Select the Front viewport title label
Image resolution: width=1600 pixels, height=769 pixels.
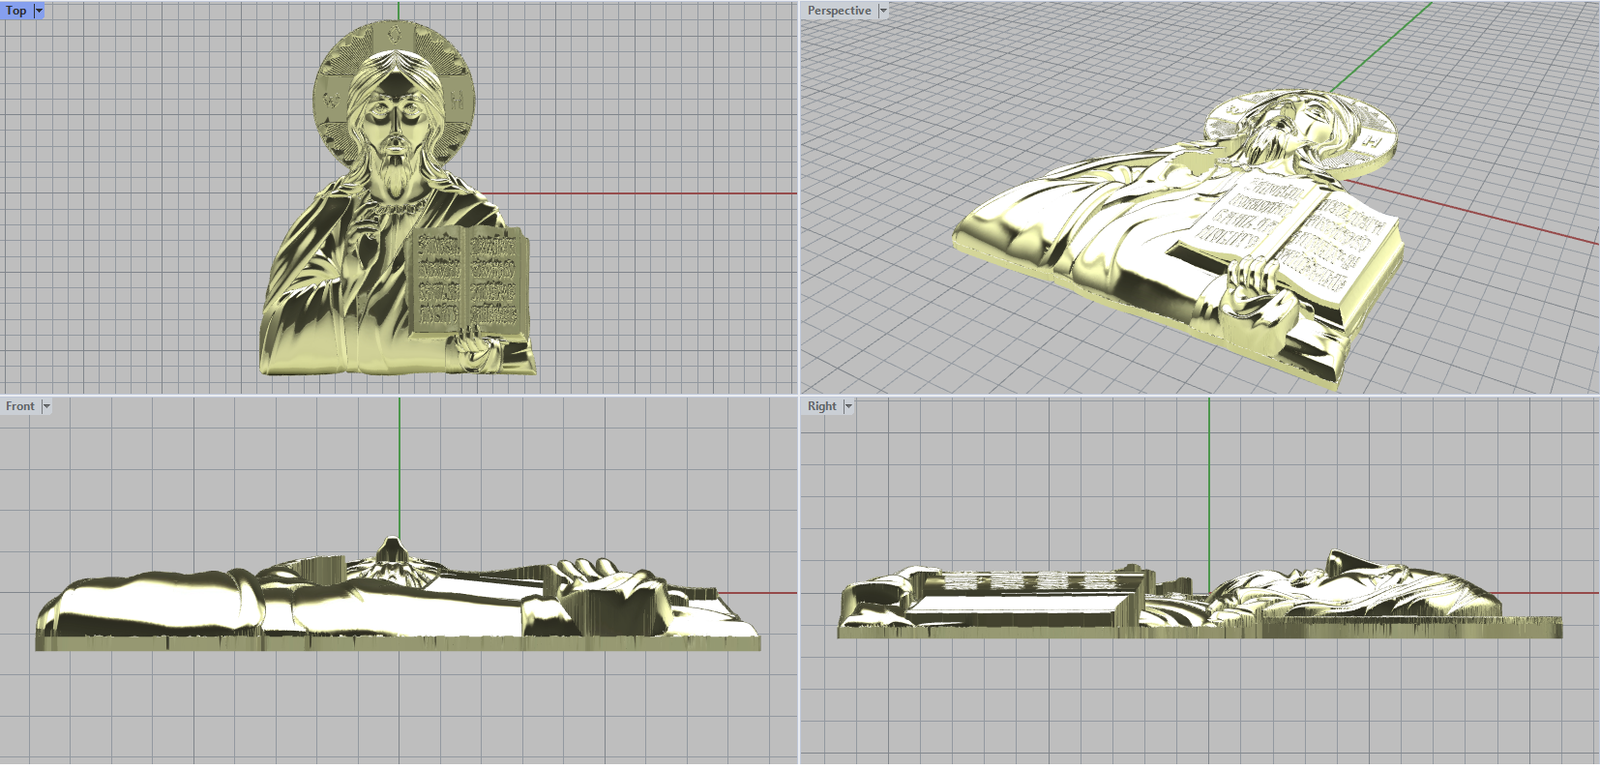(x=20, y=407)
